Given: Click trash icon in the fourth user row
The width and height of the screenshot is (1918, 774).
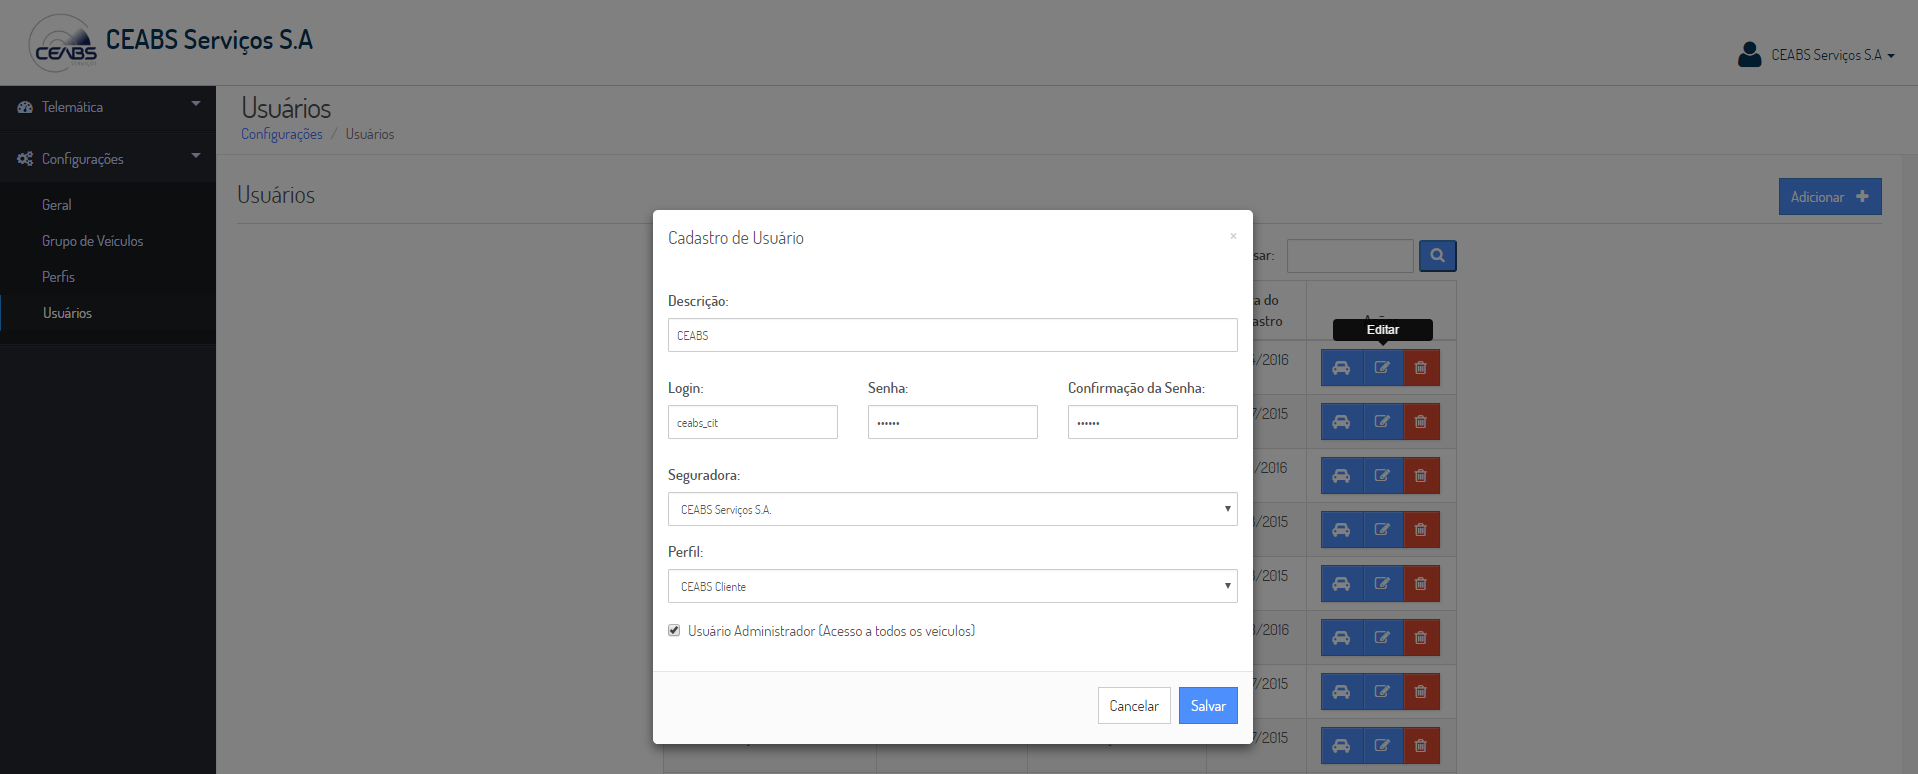Looking at the screenshot, I should click(1421, 530).
